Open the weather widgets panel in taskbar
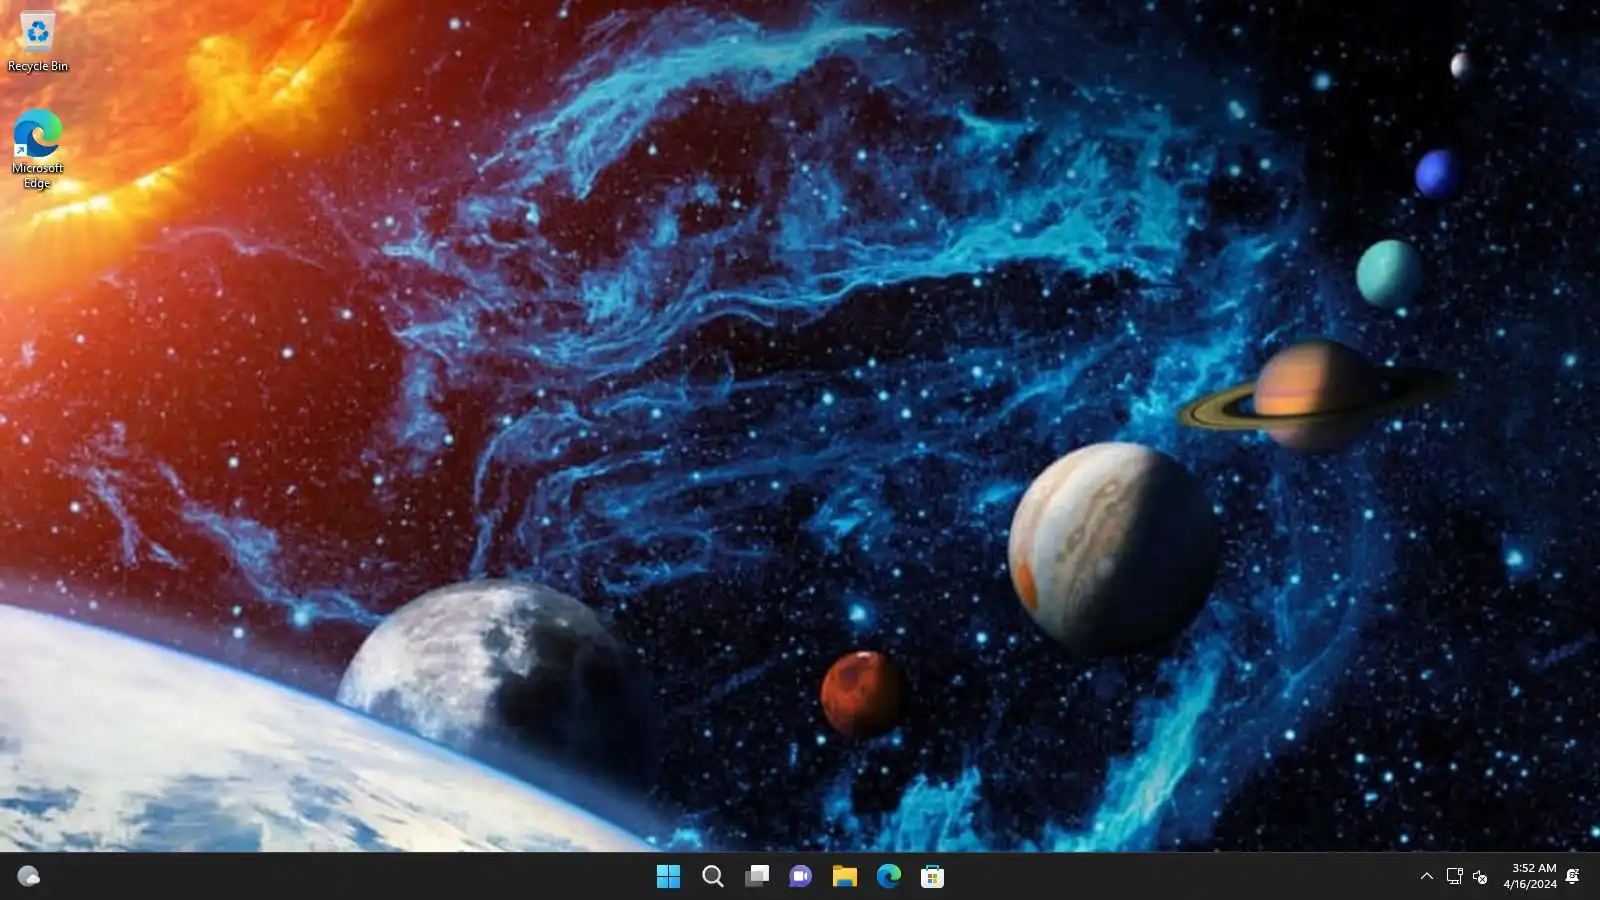Screen dimensions: 1600x900 click(x=28, y=877)
